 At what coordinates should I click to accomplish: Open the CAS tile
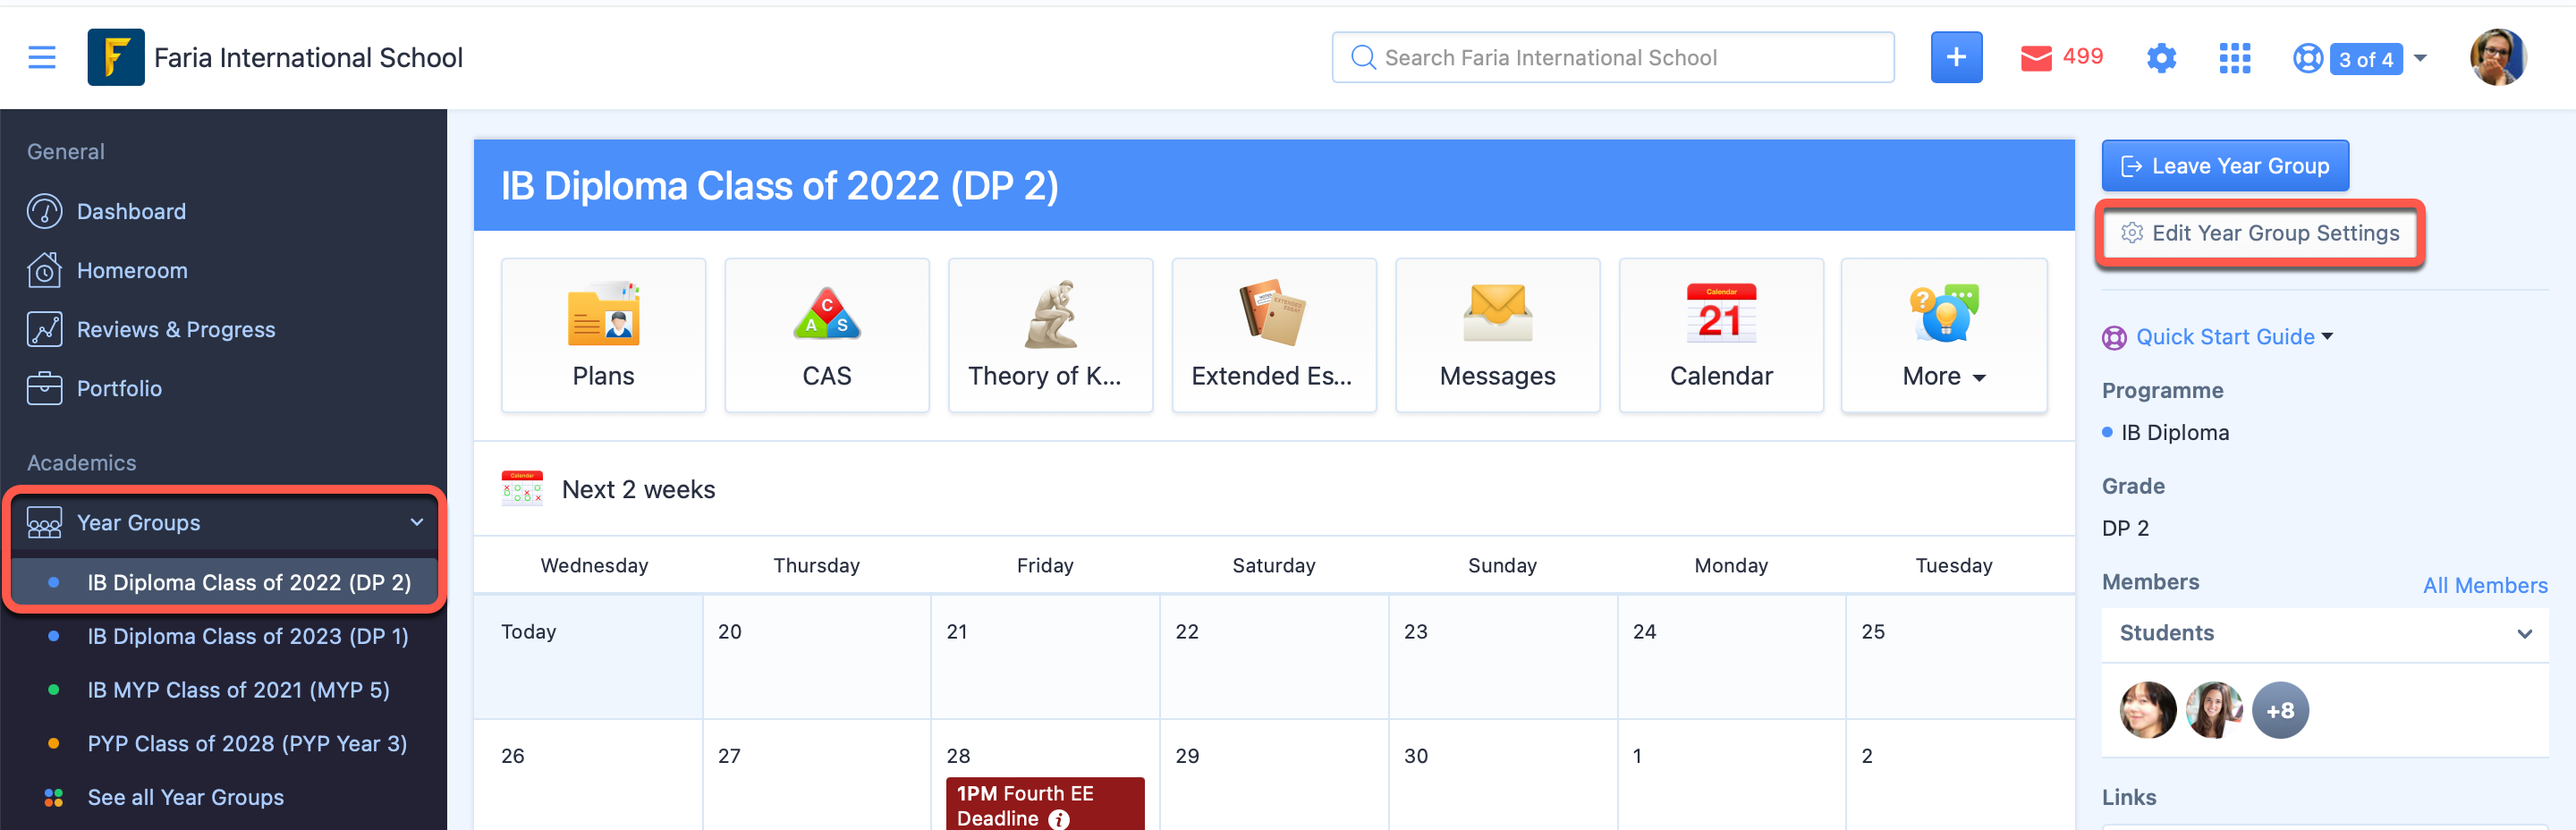[826, 335]
